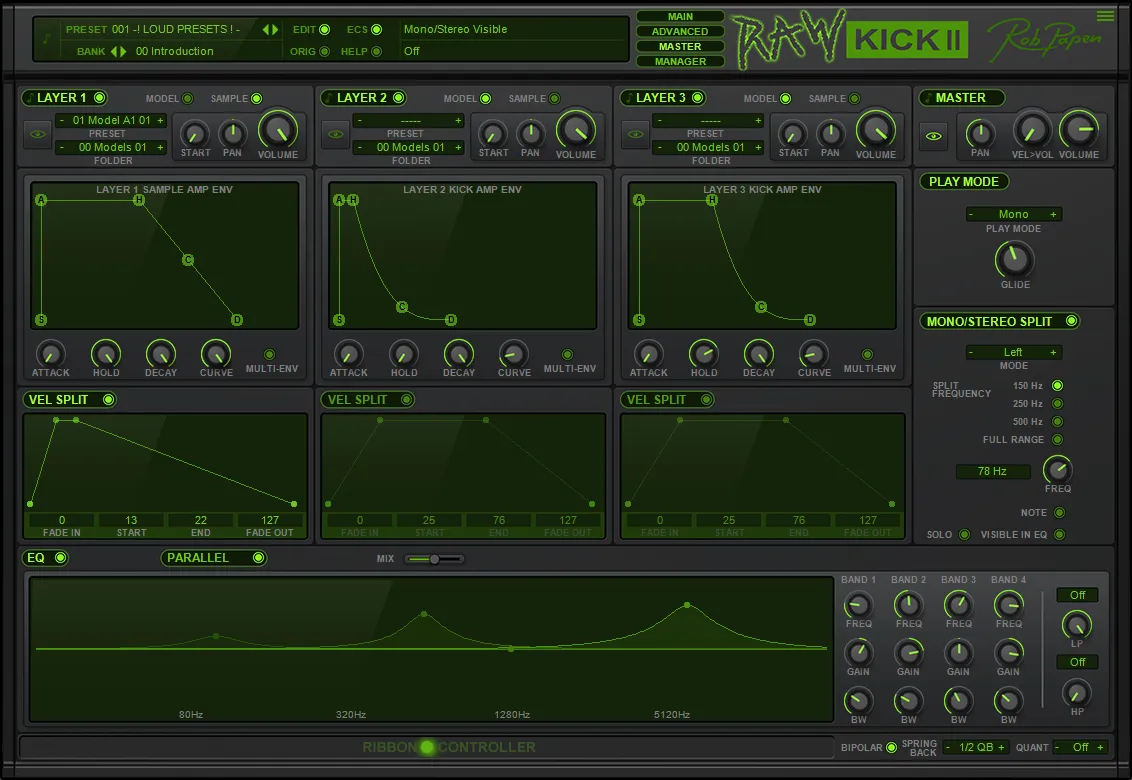
Task: Click the Layer 1 ATTACK knob
Action: tap(50, 354)
